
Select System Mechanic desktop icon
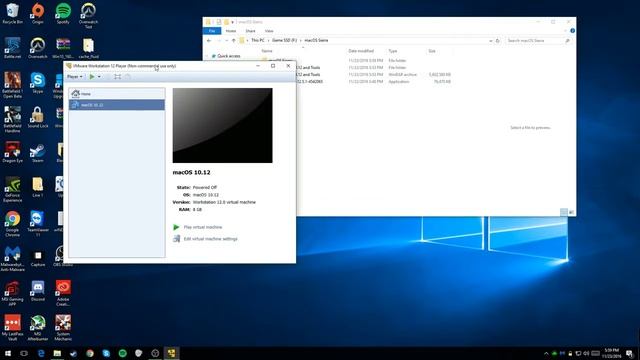pos(63,328)
